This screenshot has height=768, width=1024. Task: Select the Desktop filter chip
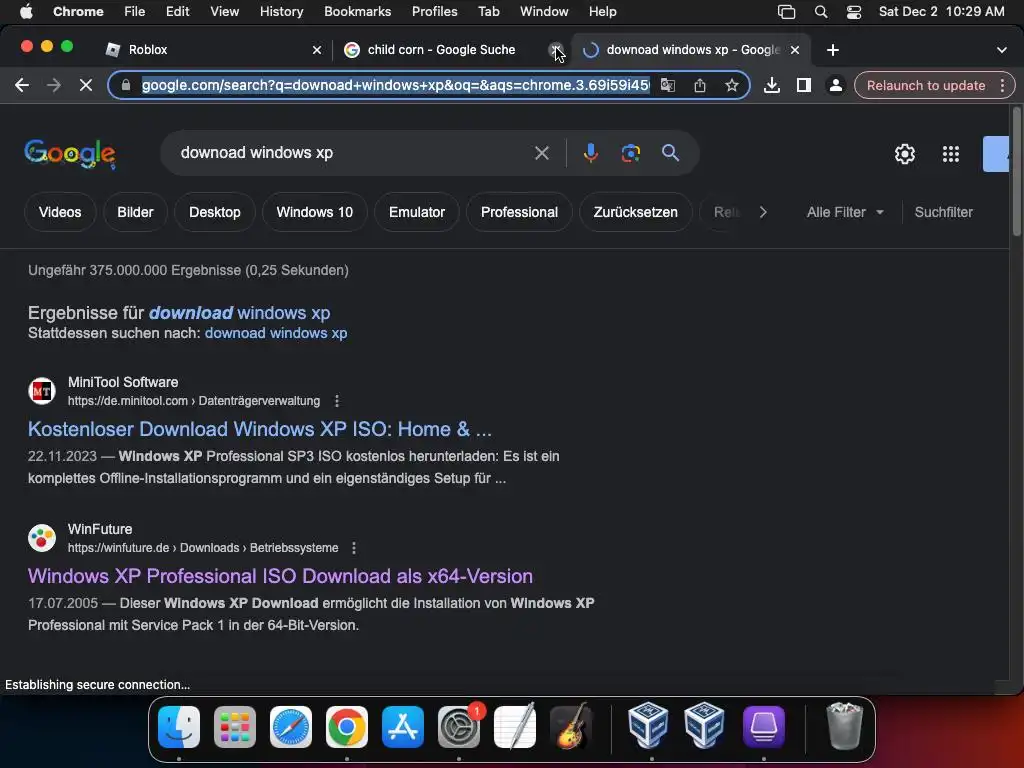pyautogui.click(x=215, y=212)
